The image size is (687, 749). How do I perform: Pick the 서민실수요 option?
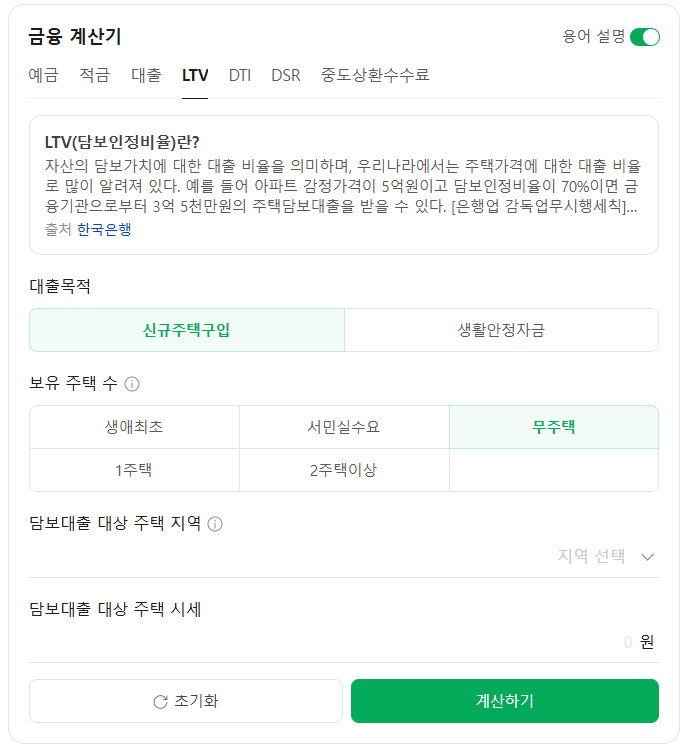click(x=344, y=427)
